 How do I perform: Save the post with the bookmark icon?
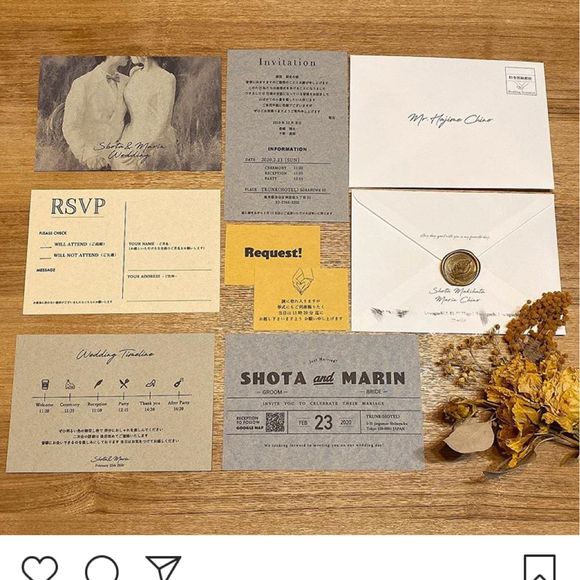coord(540,567)
